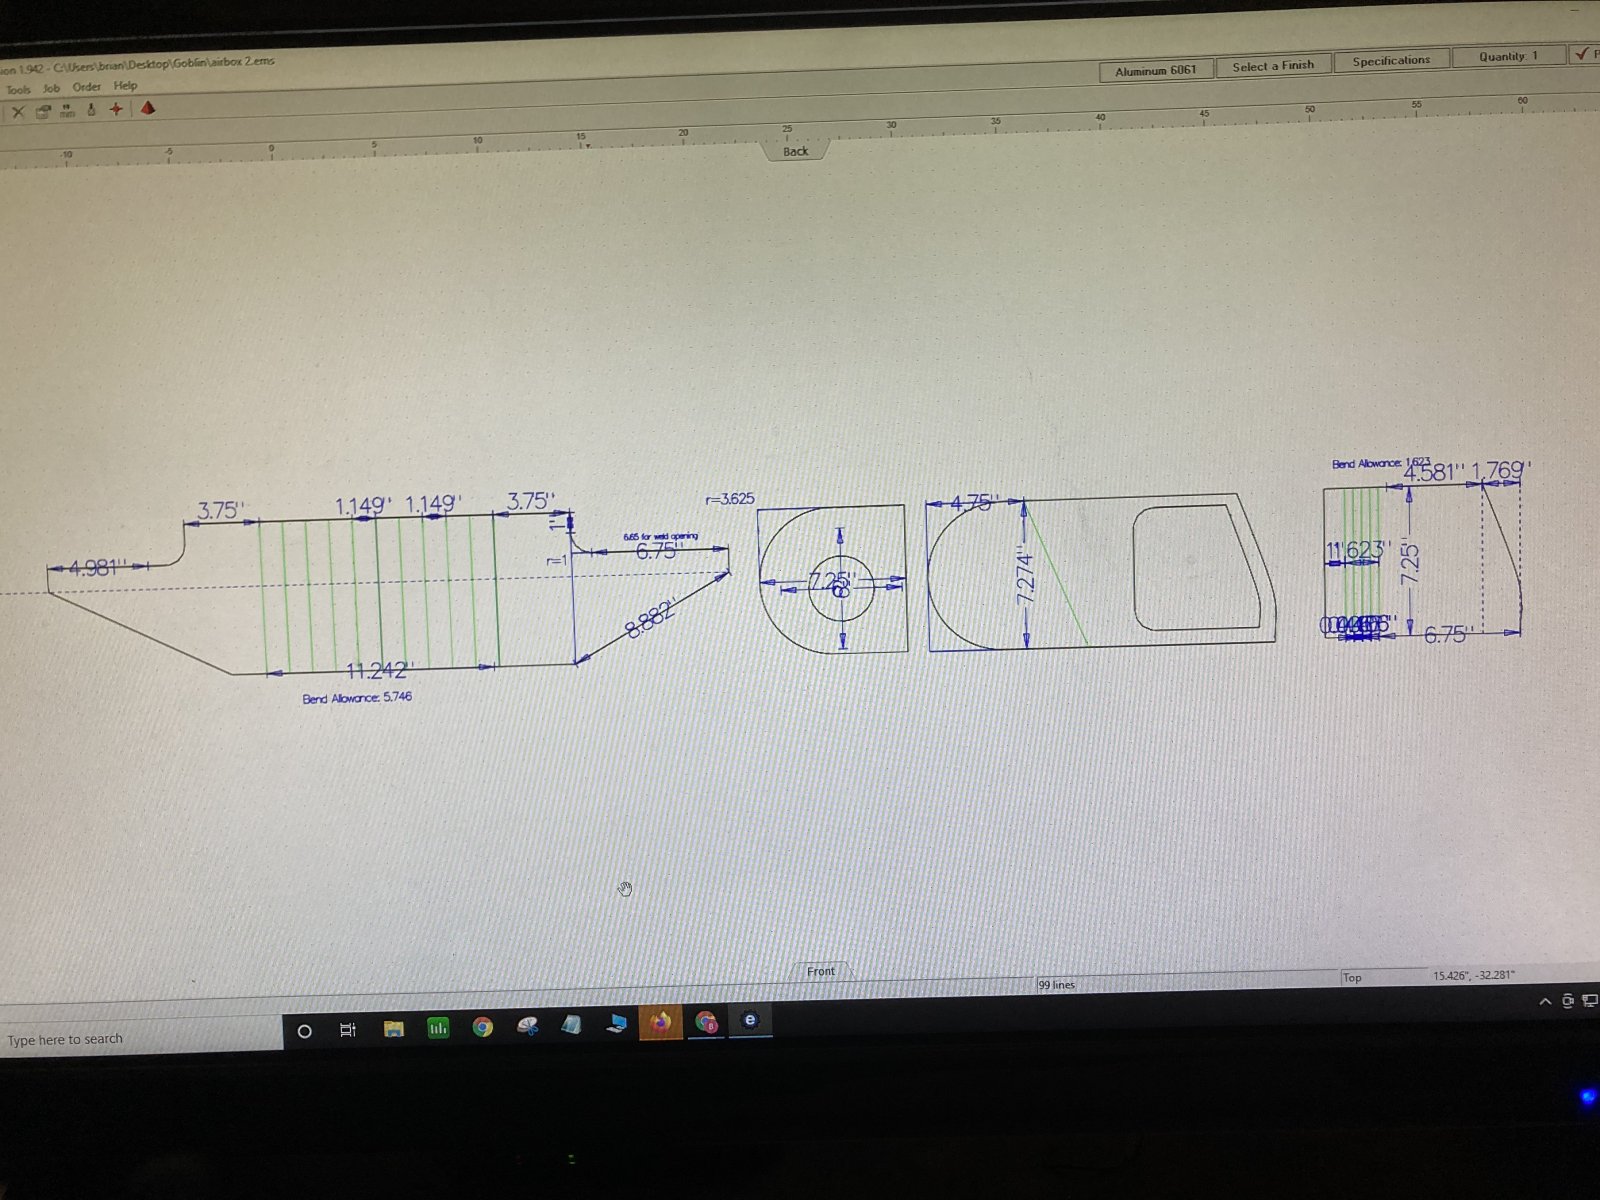Open the Specifications button
The image size is (1600, 1200).
point(1391,60)
